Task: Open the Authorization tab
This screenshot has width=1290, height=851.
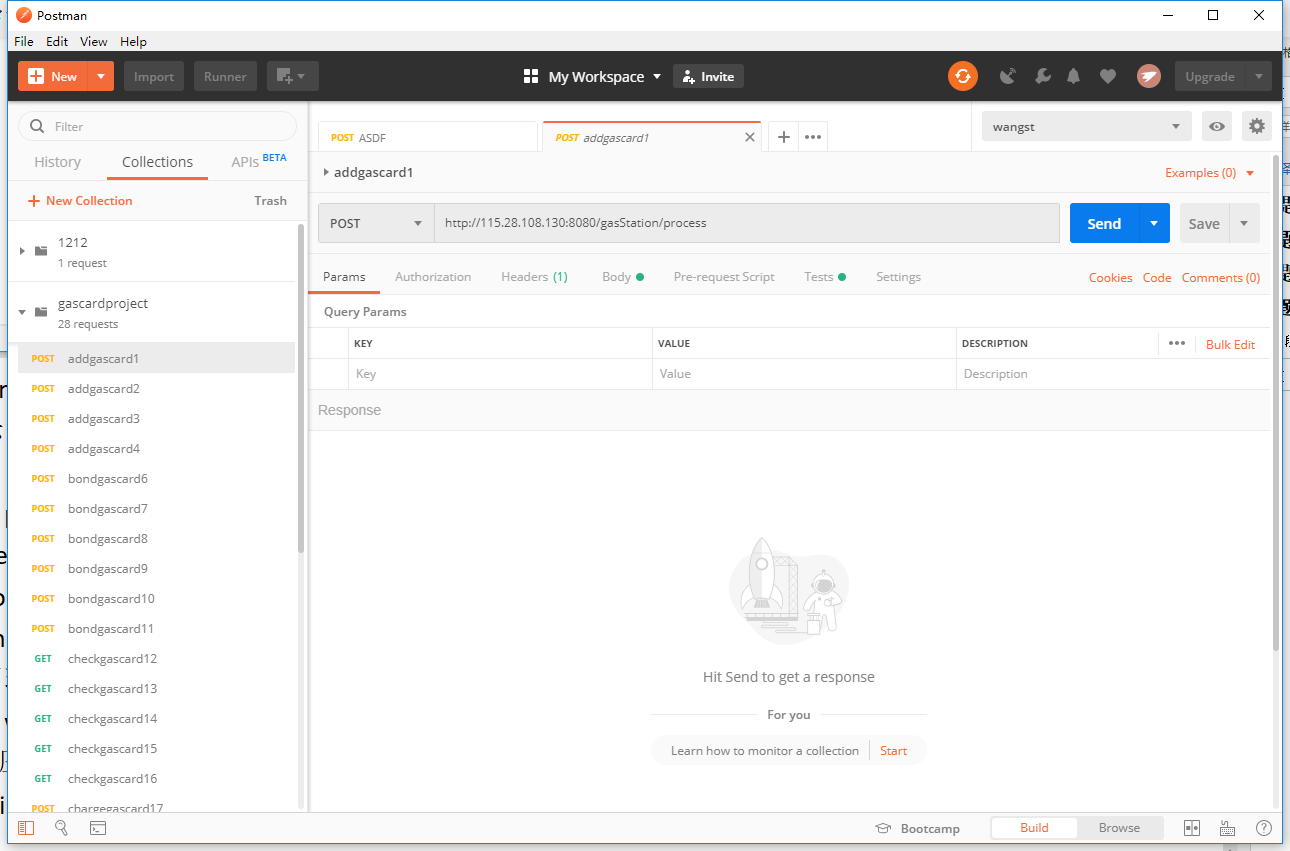Action: 433,277
